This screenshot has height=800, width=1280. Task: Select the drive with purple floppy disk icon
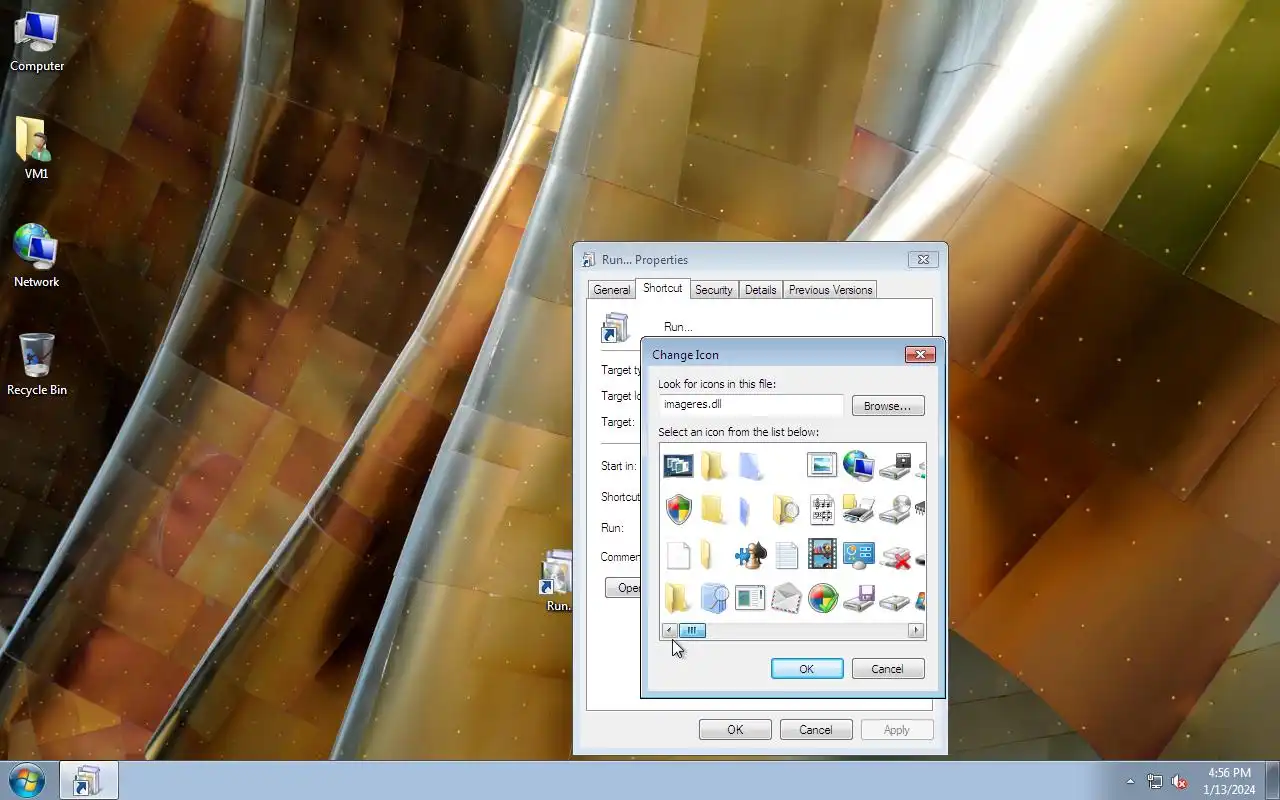[858, 598]
